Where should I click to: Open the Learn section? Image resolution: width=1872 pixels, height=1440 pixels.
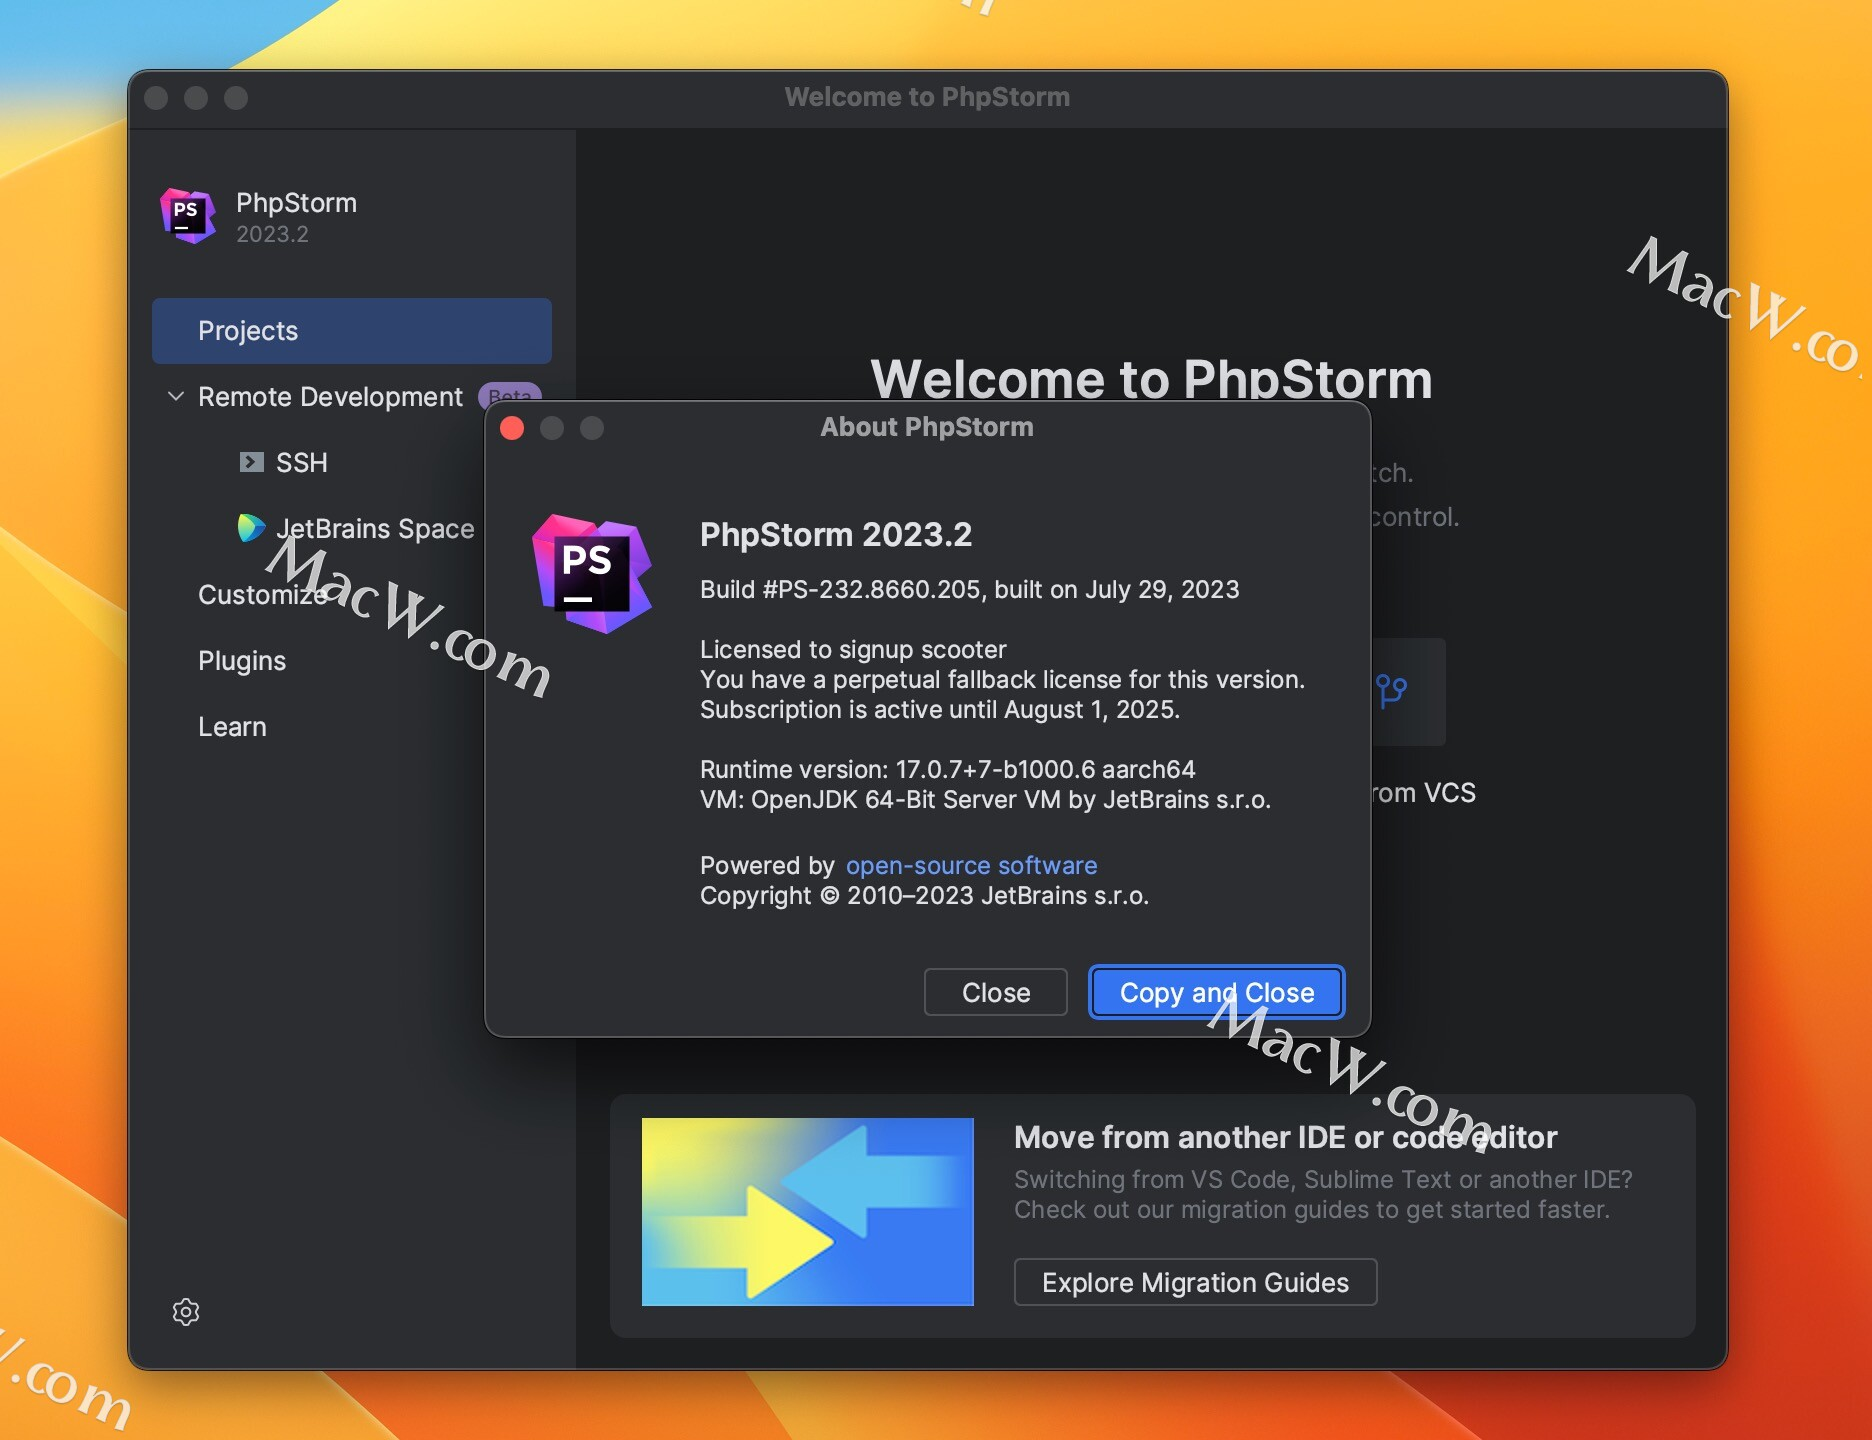click(233, 726)
